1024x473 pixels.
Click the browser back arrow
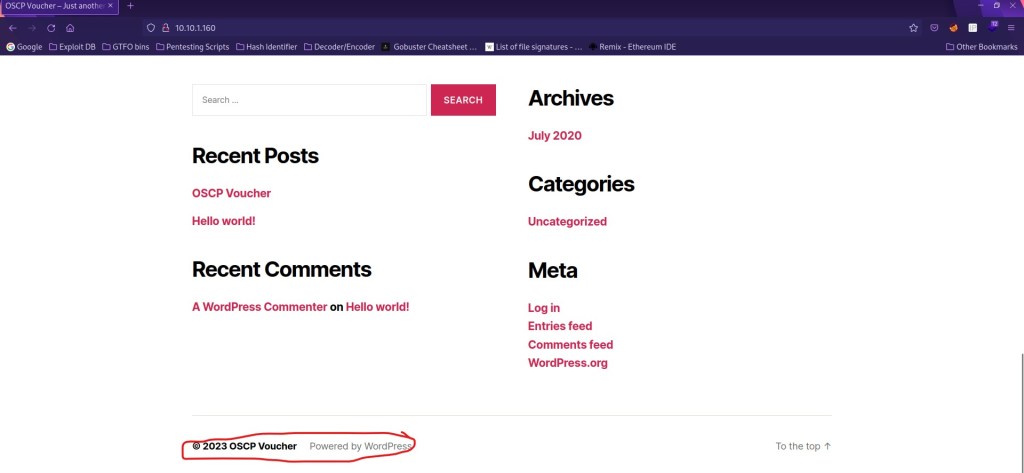(x=13, y=28)
